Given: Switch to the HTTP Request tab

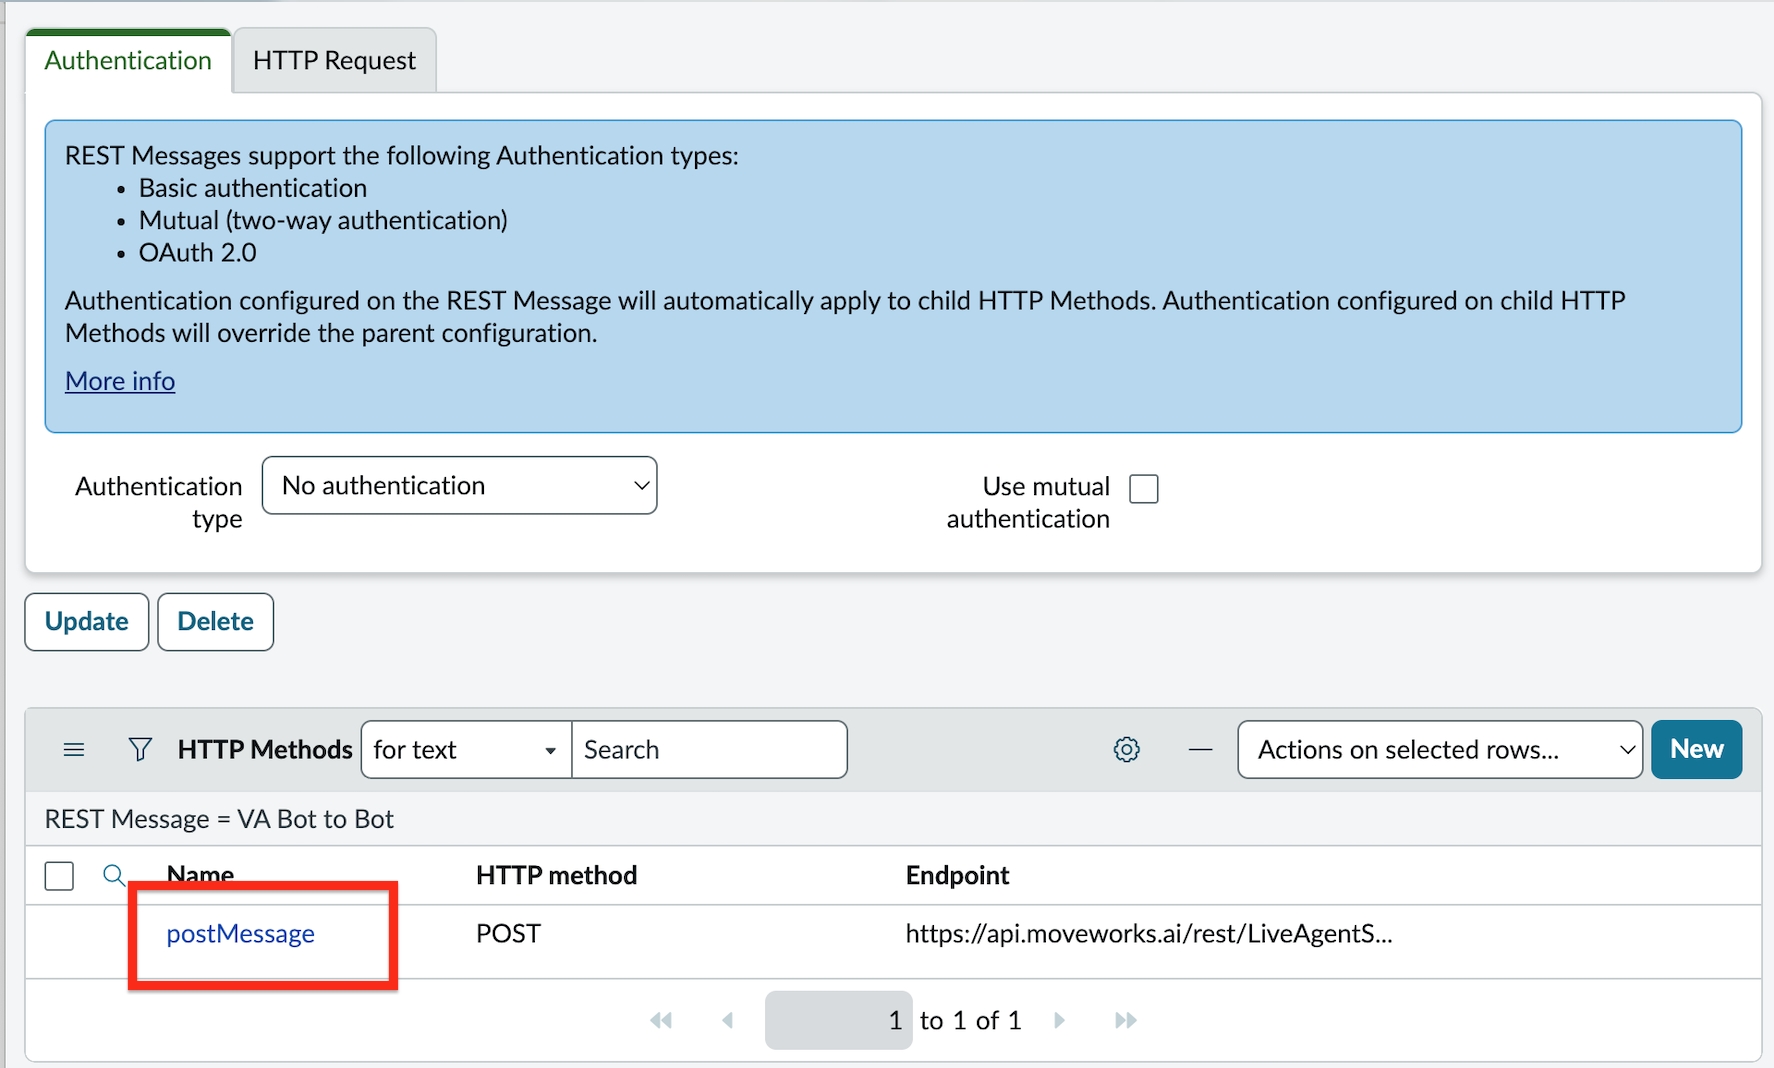Looking at the screenshot, I should coord(334,61).
